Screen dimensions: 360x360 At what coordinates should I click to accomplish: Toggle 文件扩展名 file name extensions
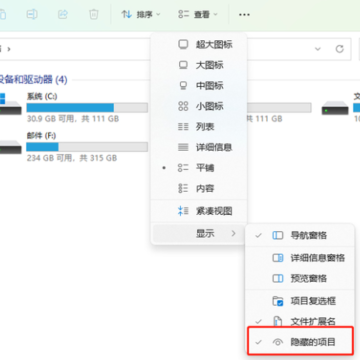click(x=299, y=321)
